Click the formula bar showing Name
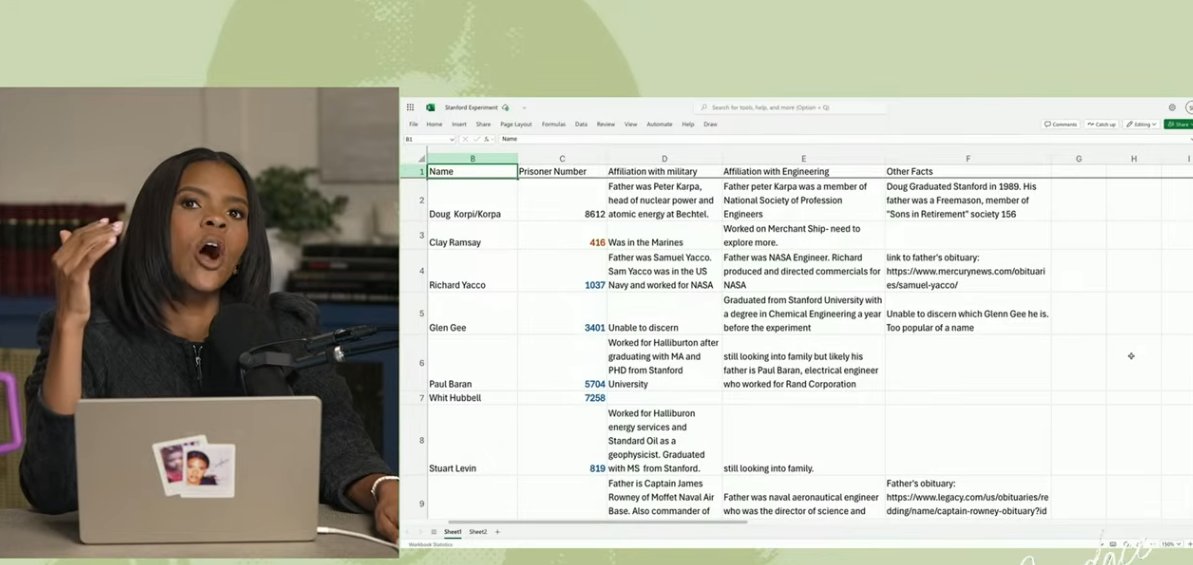Screen dimensions: 1193x565 (x=845, y=139)
